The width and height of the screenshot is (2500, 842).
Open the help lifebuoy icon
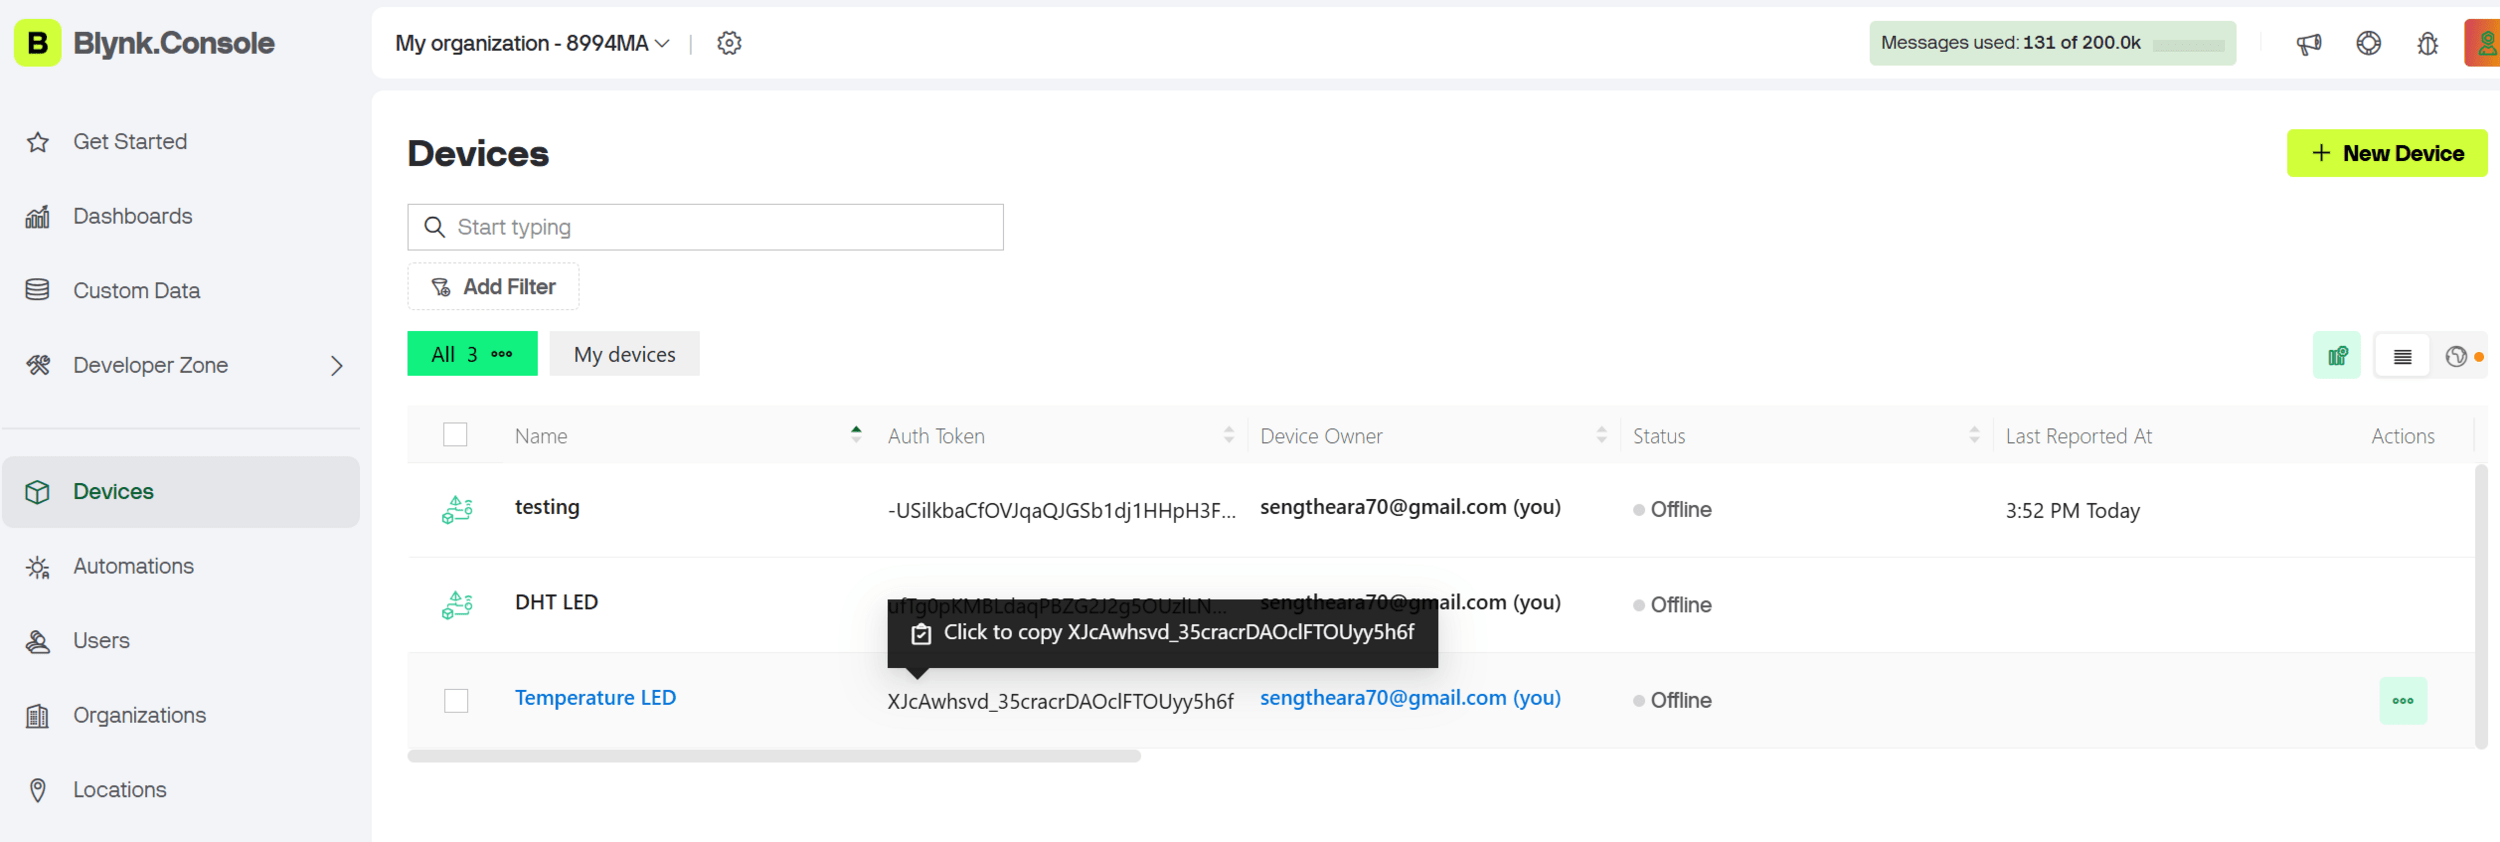2368,44
